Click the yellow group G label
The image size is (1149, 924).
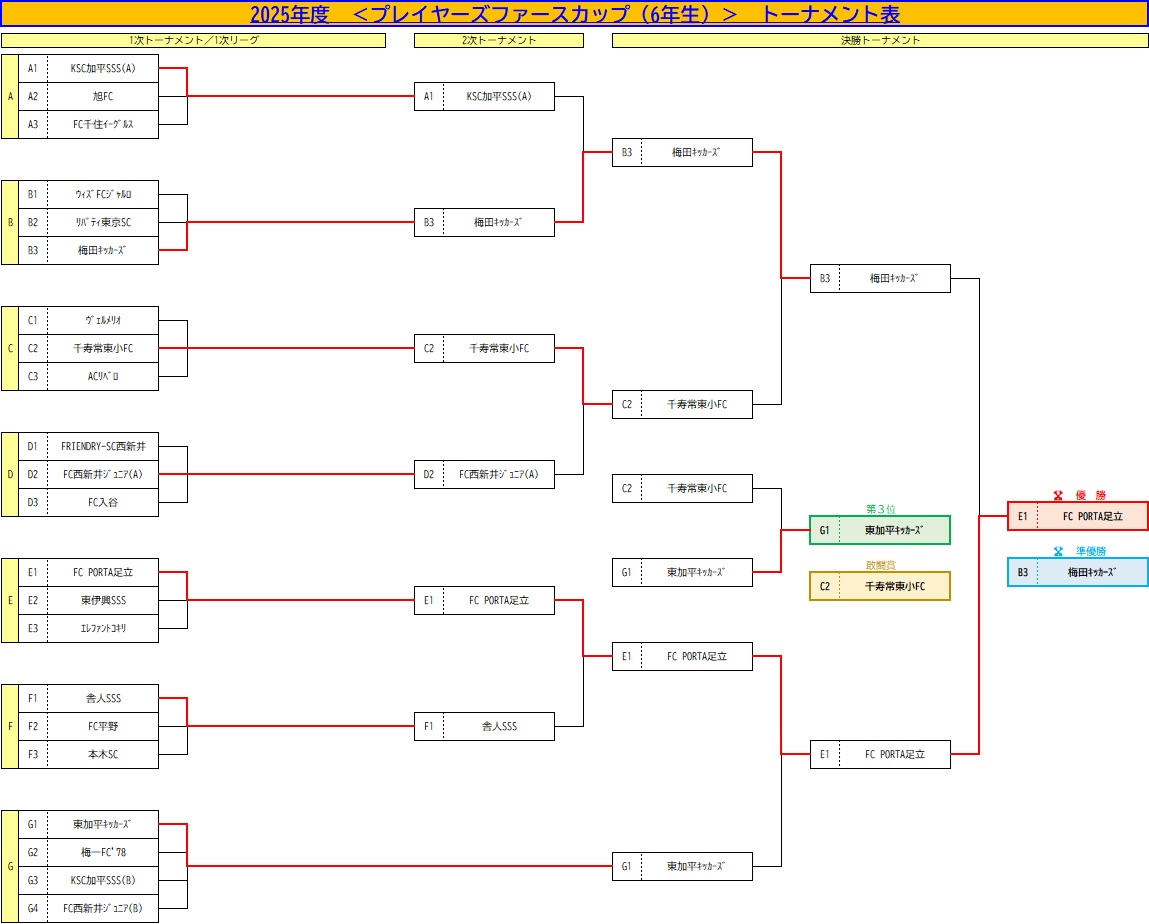[x=10, y=866]
